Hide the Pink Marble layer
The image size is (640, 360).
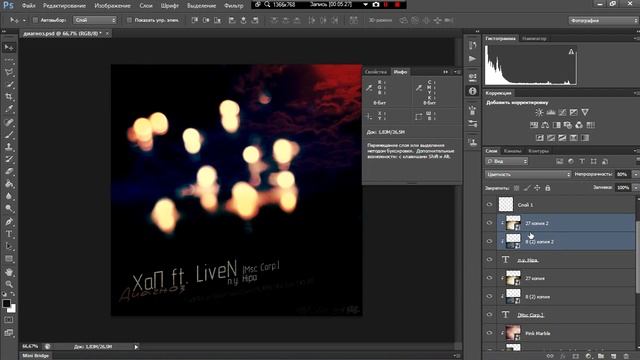[489, 333]
